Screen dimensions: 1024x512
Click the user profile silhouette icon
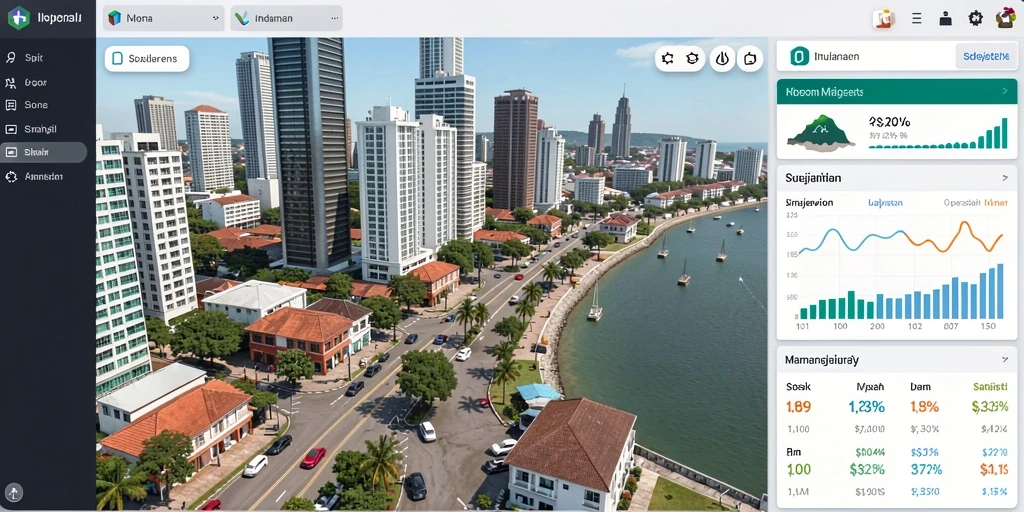pos(946,19)
